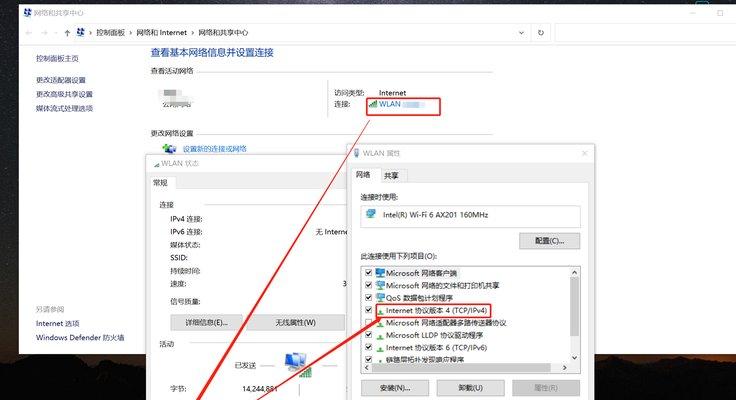This screenshot has width=736, height=400.
Task: Click the network activity computers icon in WLAN 状态
Action: click(298, 364)
